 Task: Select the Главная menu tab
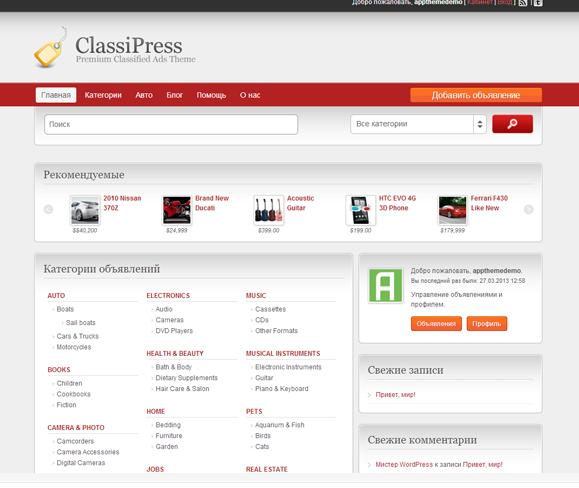coord(56,95)
